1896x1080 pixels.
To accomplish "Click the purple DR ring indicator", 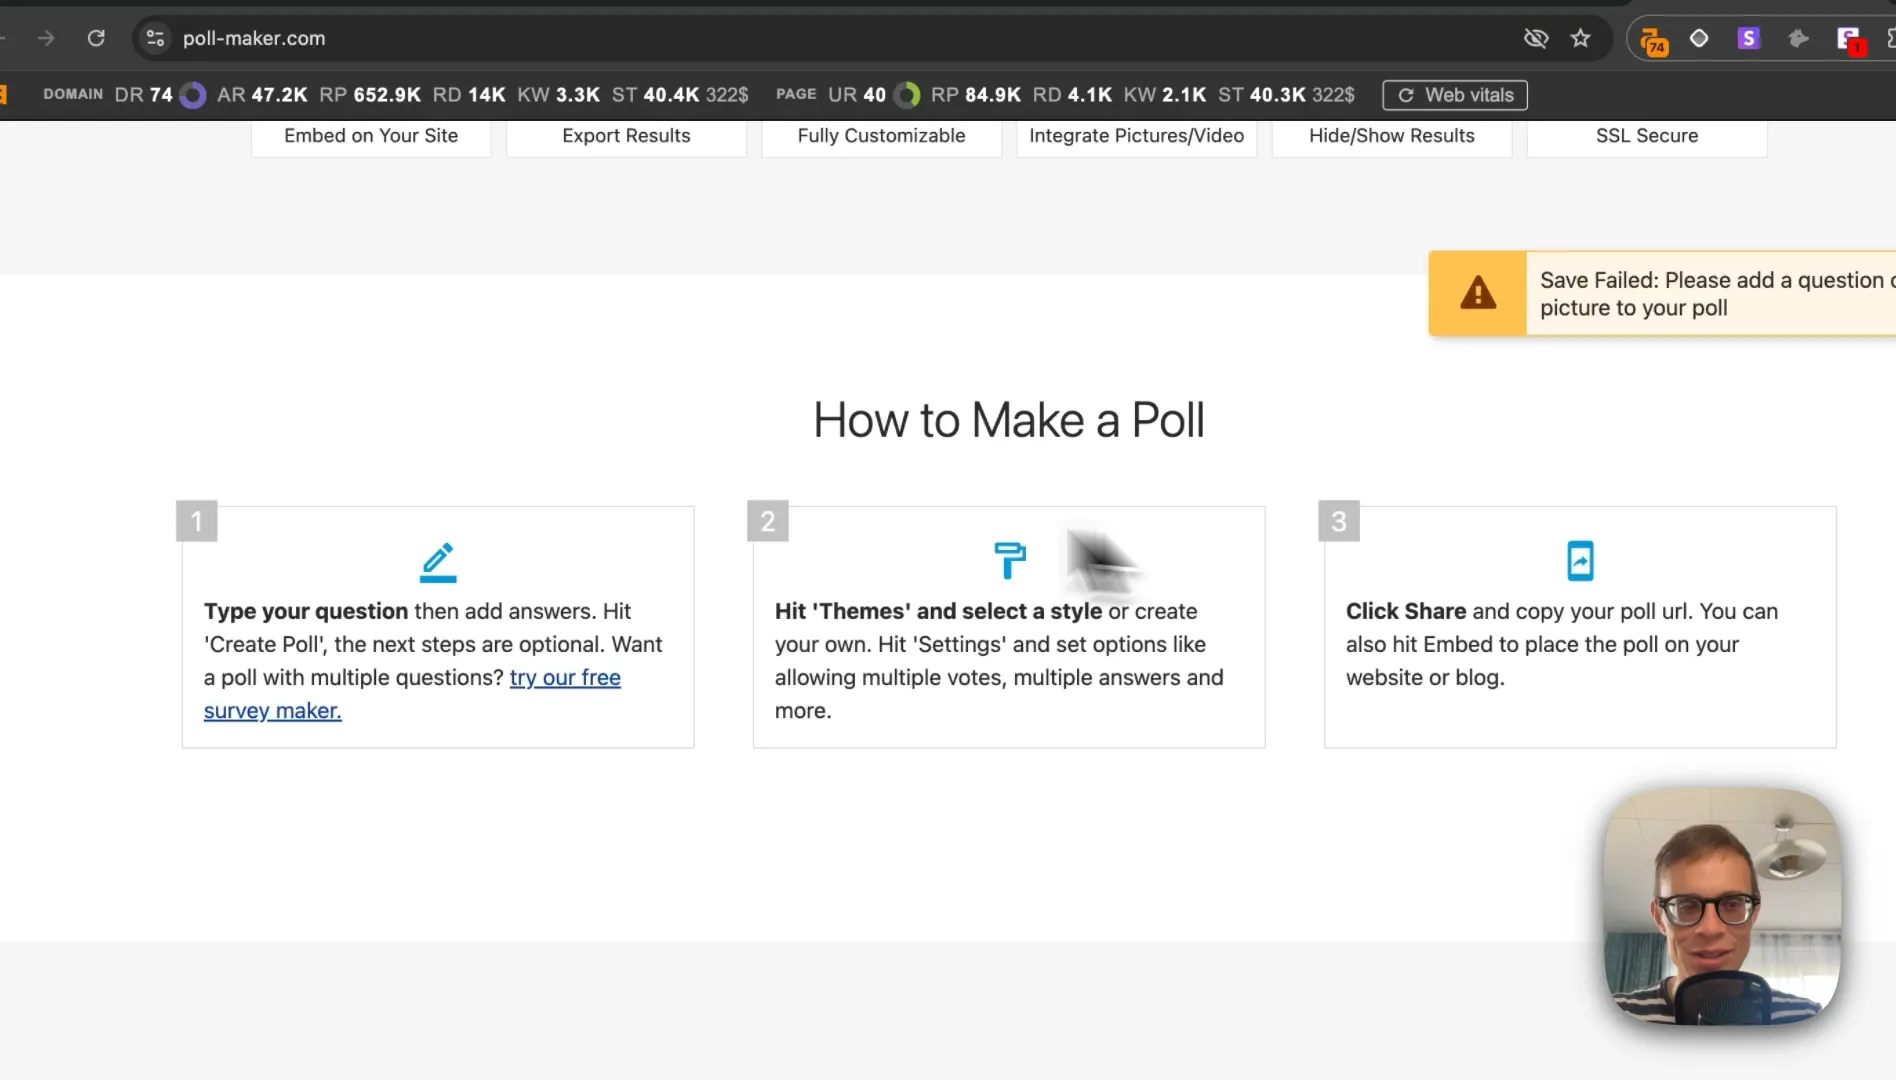I will [193, 95].
